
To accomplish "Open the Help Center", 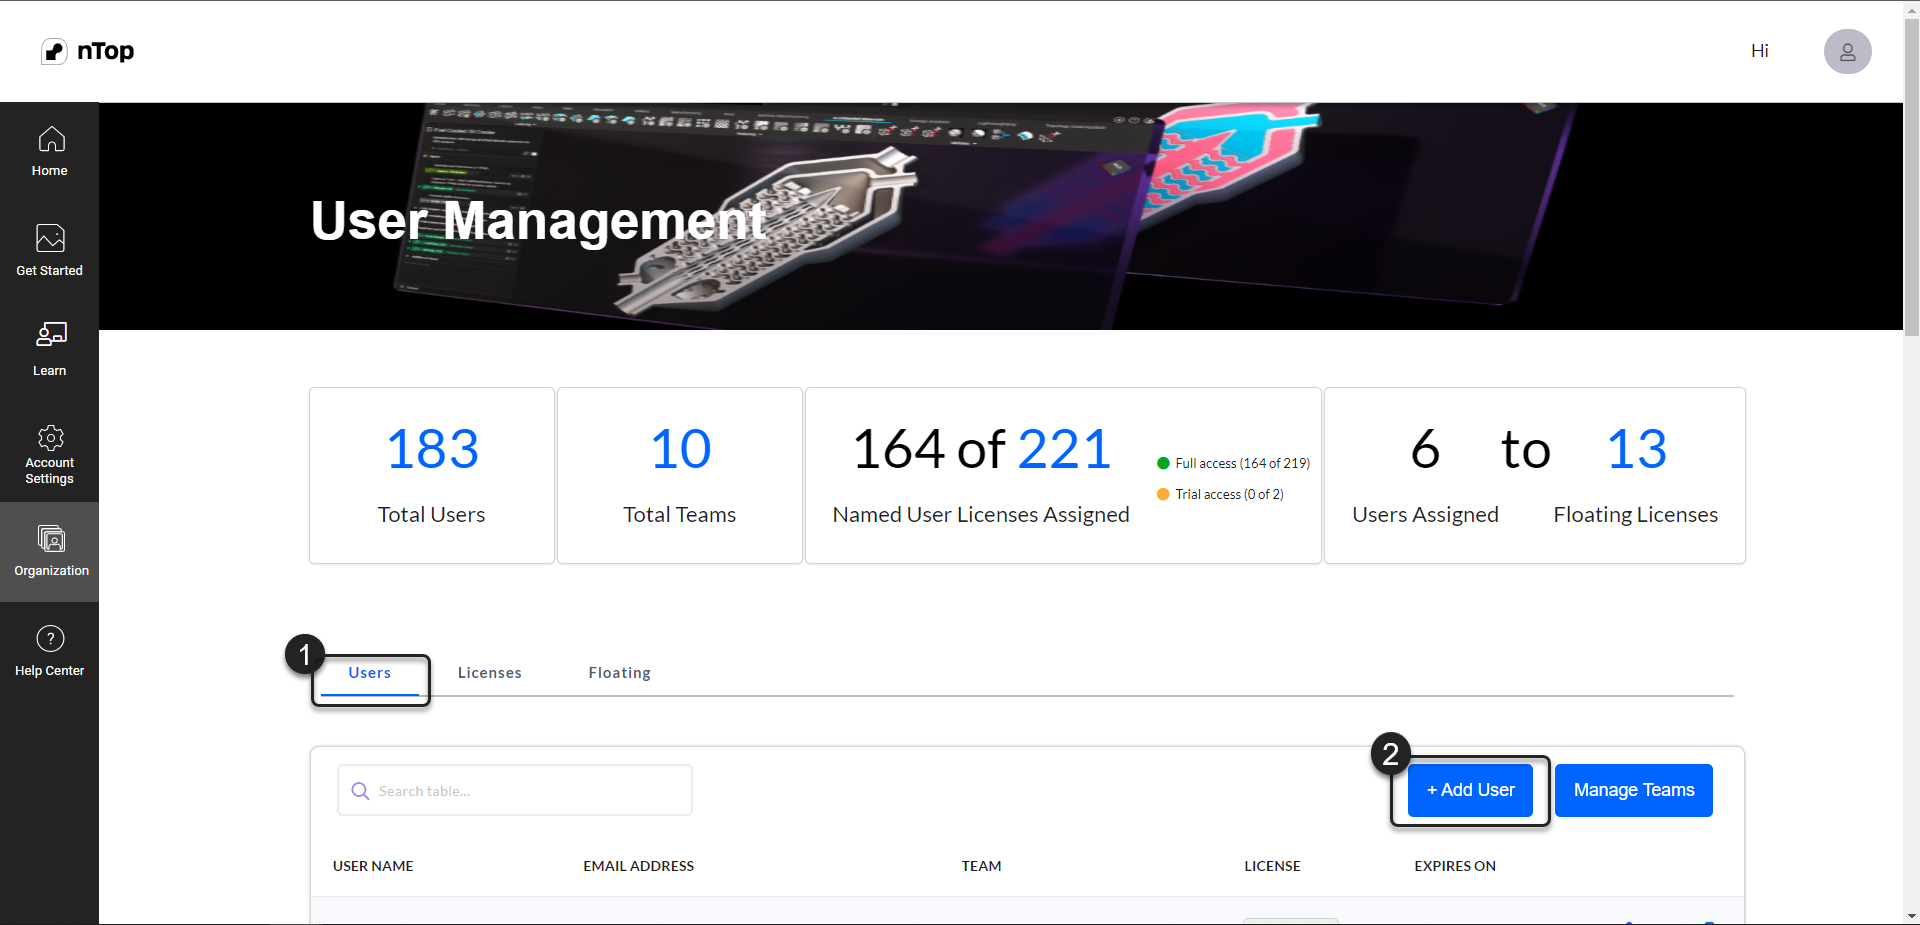I will click(x=50, y=652).
